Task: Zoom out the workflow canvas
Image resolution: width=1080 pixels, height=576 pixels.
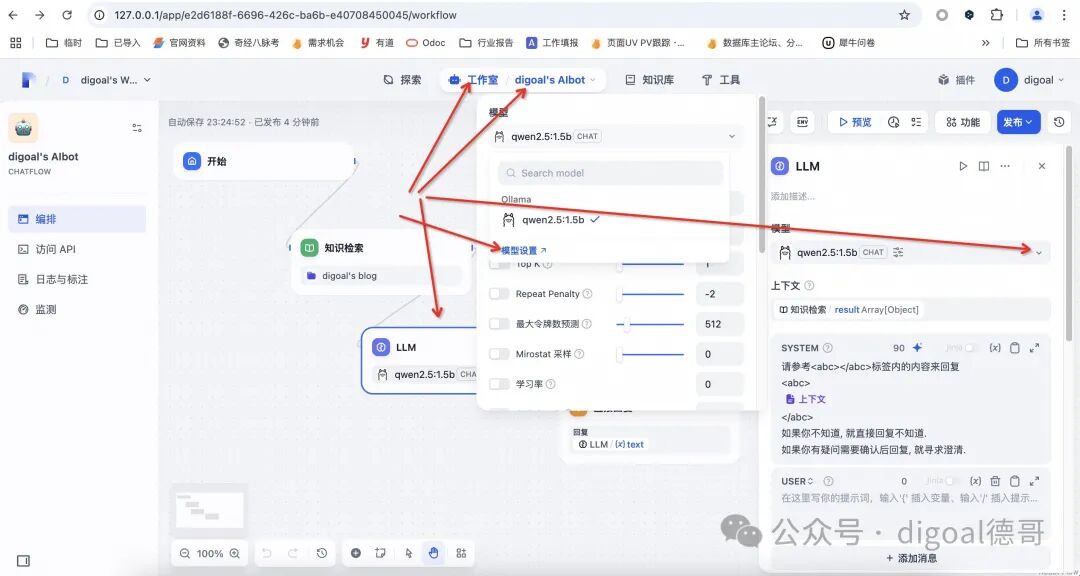Action: pos(185,553)
